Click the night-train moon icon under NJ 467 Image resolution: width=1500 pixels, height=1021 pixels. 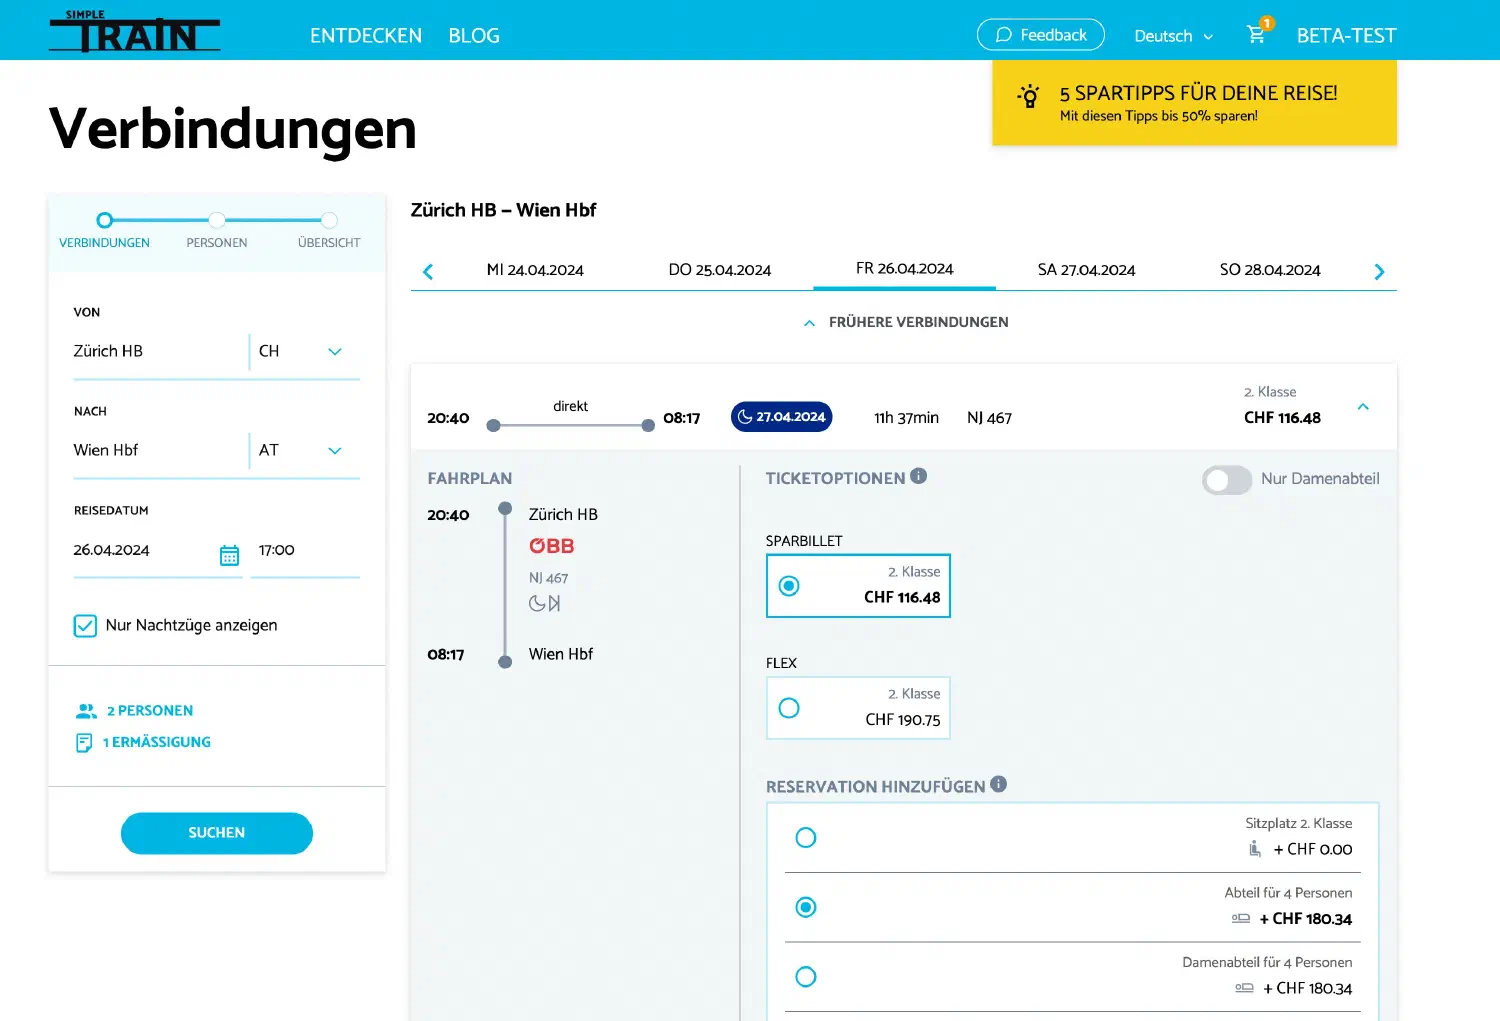[537, 603]
